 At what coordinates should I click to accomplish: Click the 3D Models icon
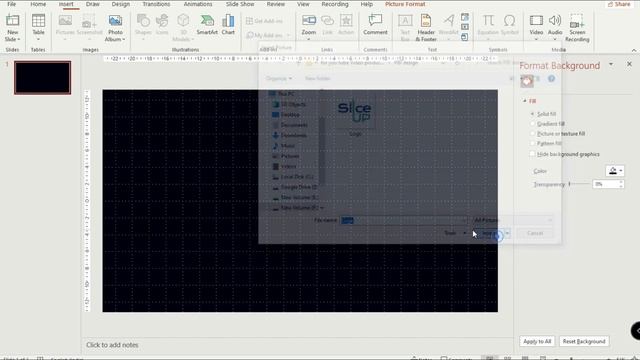[183, 21]
